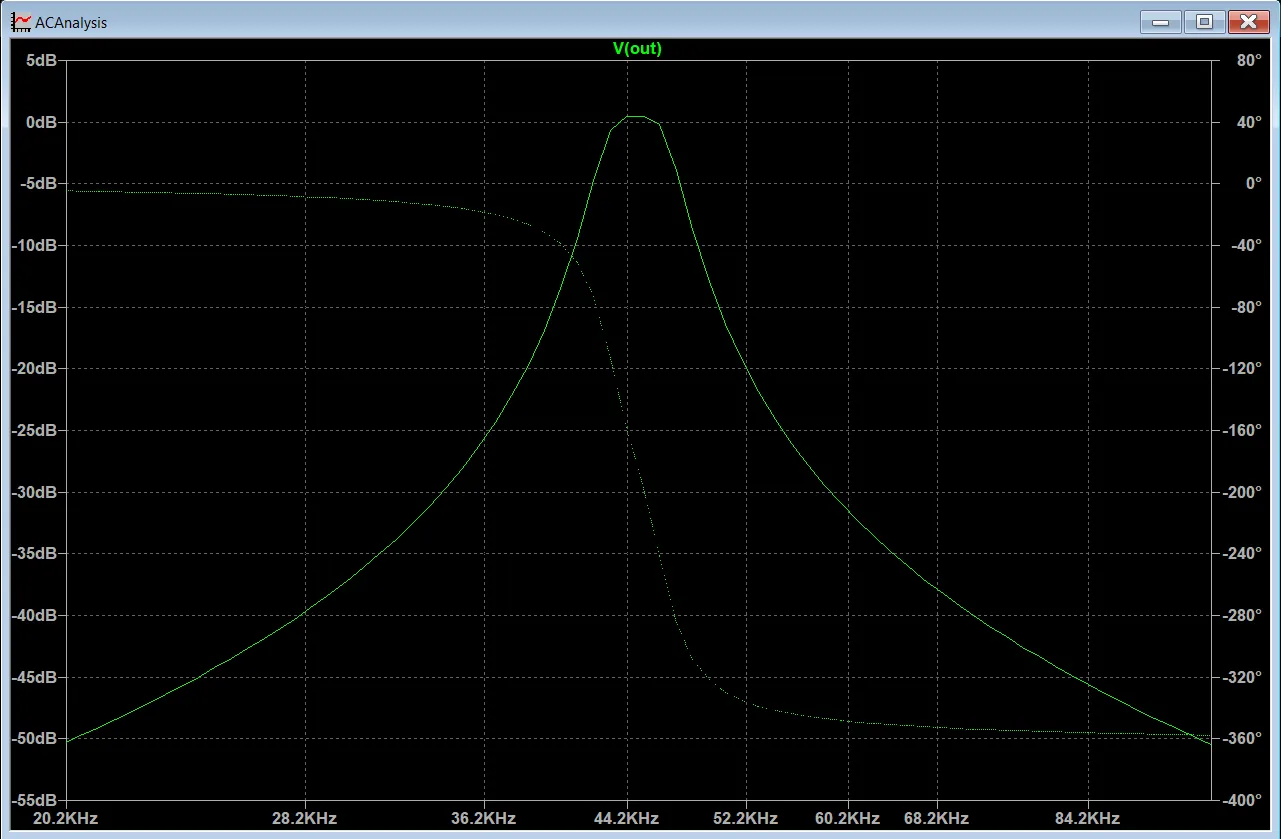Click the 84.2KHz frequency axis label
The height and width of the screenshot is (839, 1281).
coord(1087,818)
